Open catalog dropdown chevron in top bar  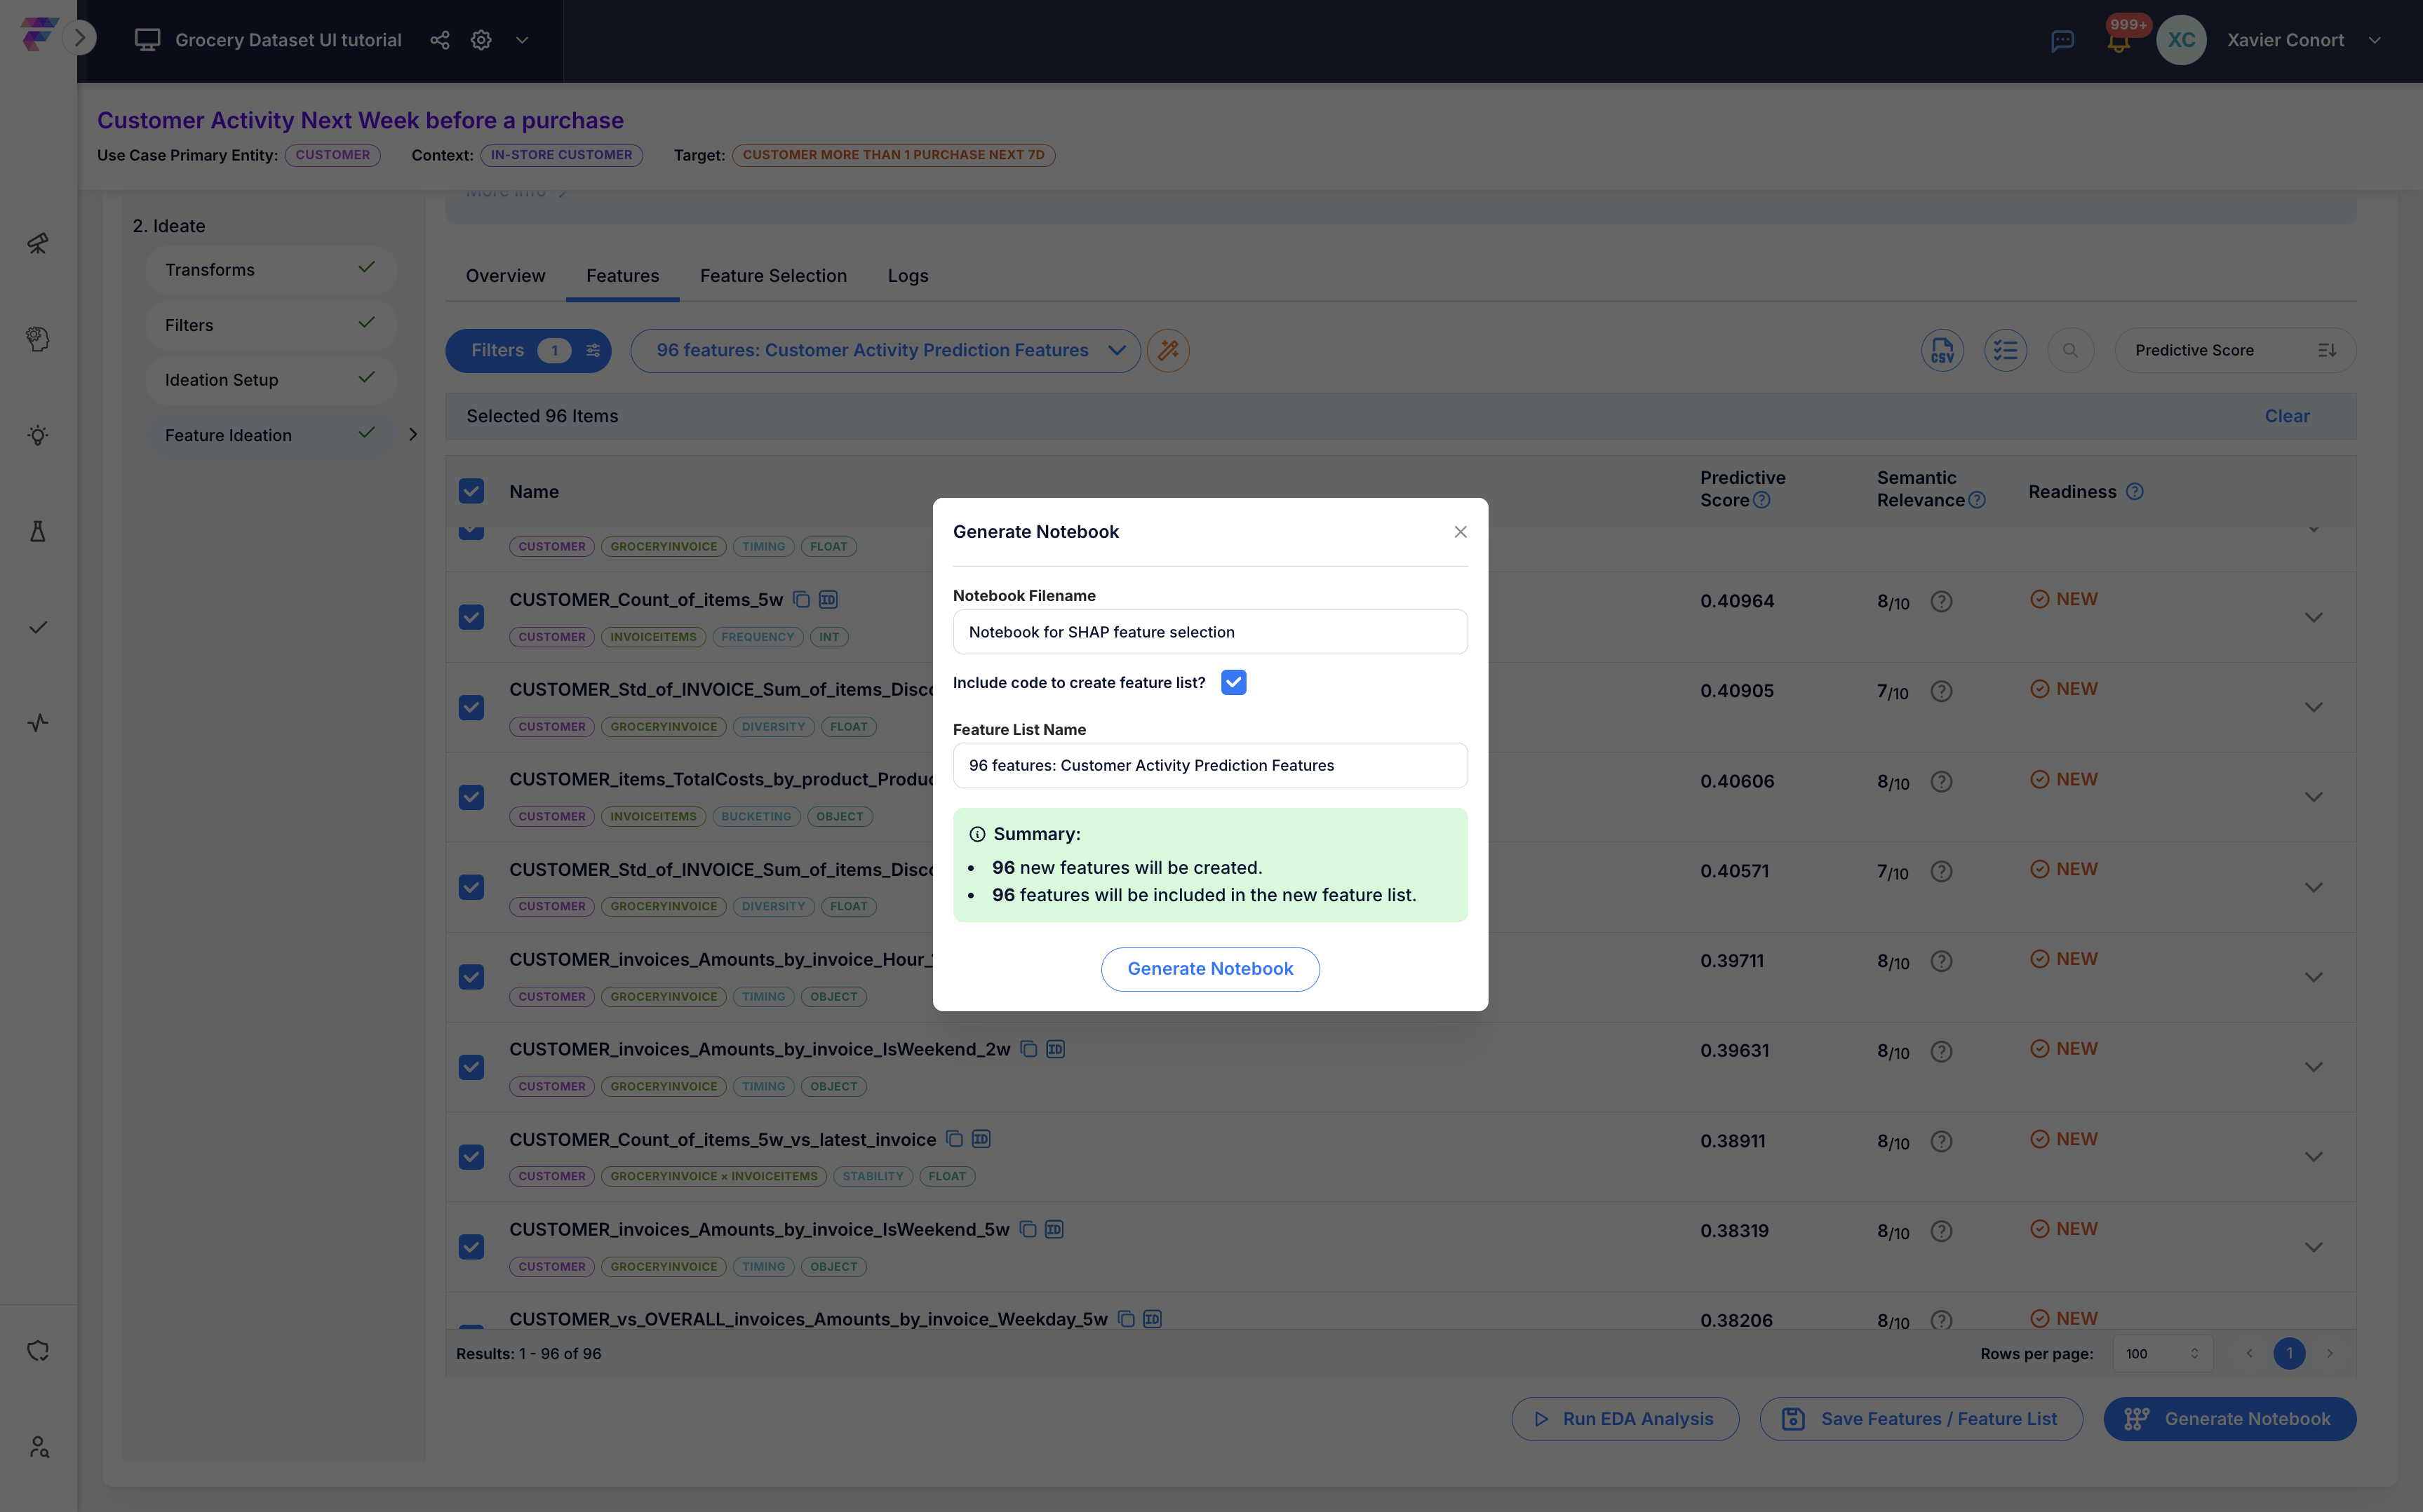tap(522, 40)
